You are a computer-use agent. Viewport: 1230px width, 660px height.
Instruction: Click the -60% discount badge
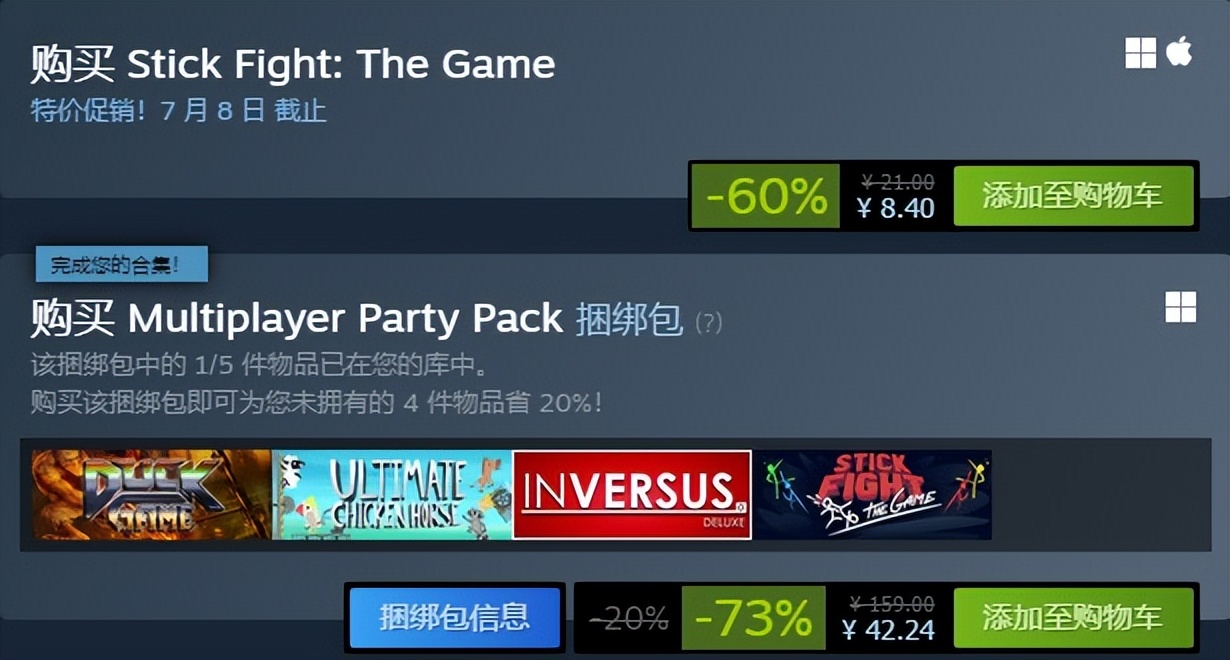pyautogui.click(x=766, y=196)
